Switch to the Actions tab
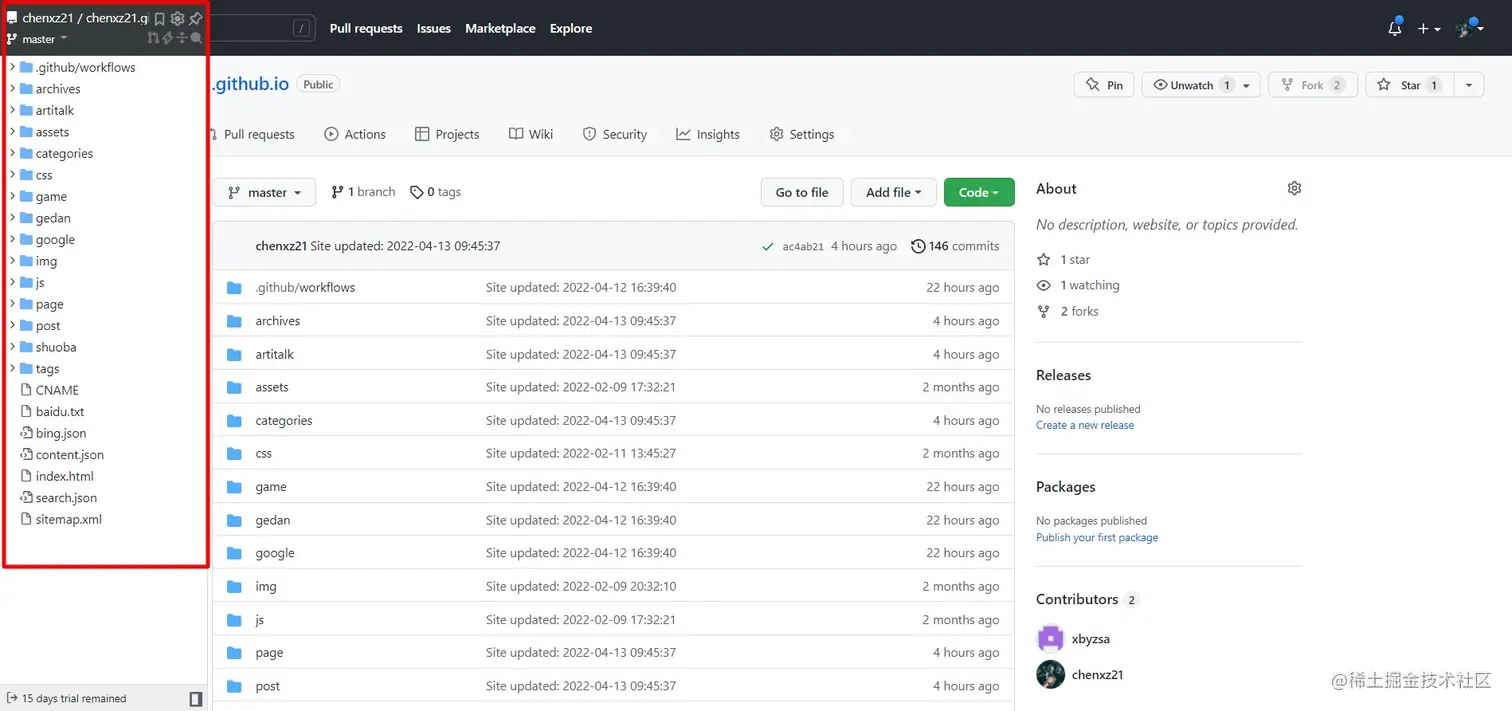1512x711 pixels. tap(355, 134)
